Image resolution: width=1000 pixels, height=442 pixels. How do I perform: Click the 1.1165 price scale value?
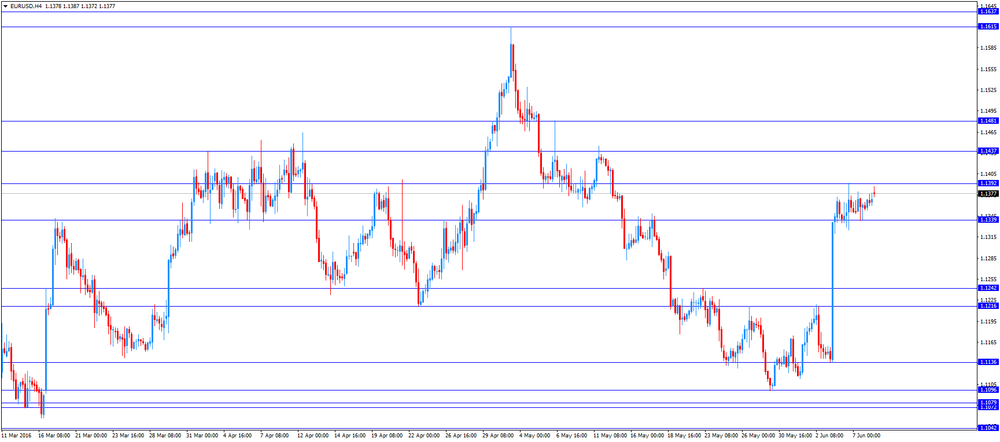tap(989, 343)
